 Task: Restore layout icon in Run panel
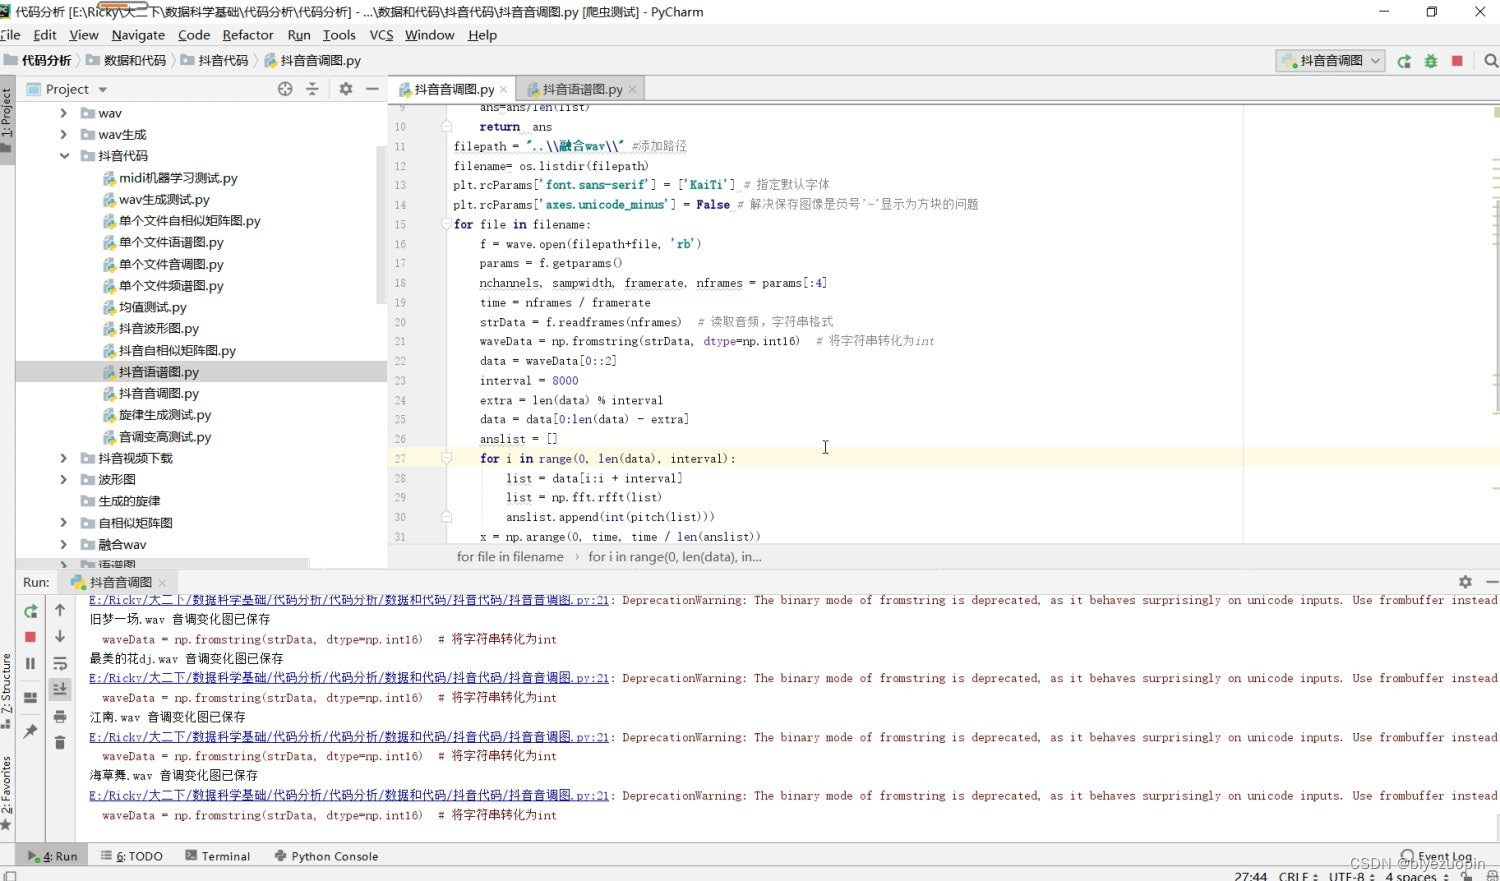pos(30,697)
